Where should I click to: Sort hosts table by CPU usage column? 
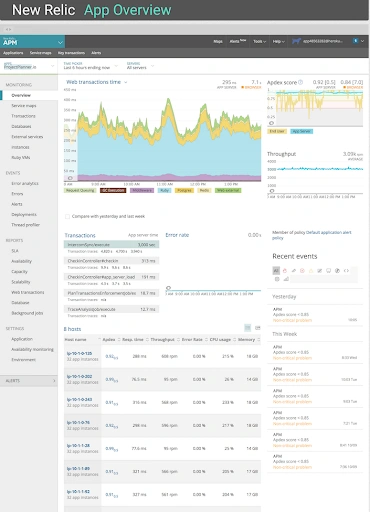tap(222, 339)
